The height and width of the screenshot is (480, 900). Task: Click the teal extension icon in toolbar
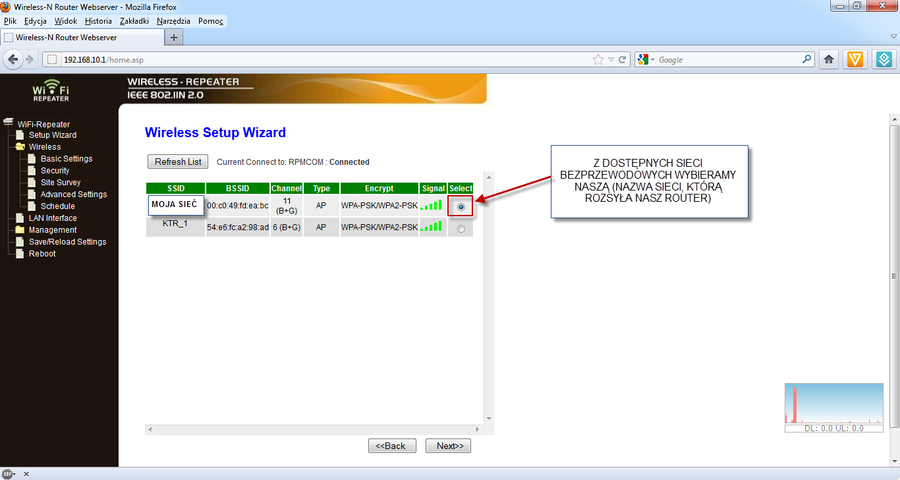pyautogui.click(x=883, y=60)
